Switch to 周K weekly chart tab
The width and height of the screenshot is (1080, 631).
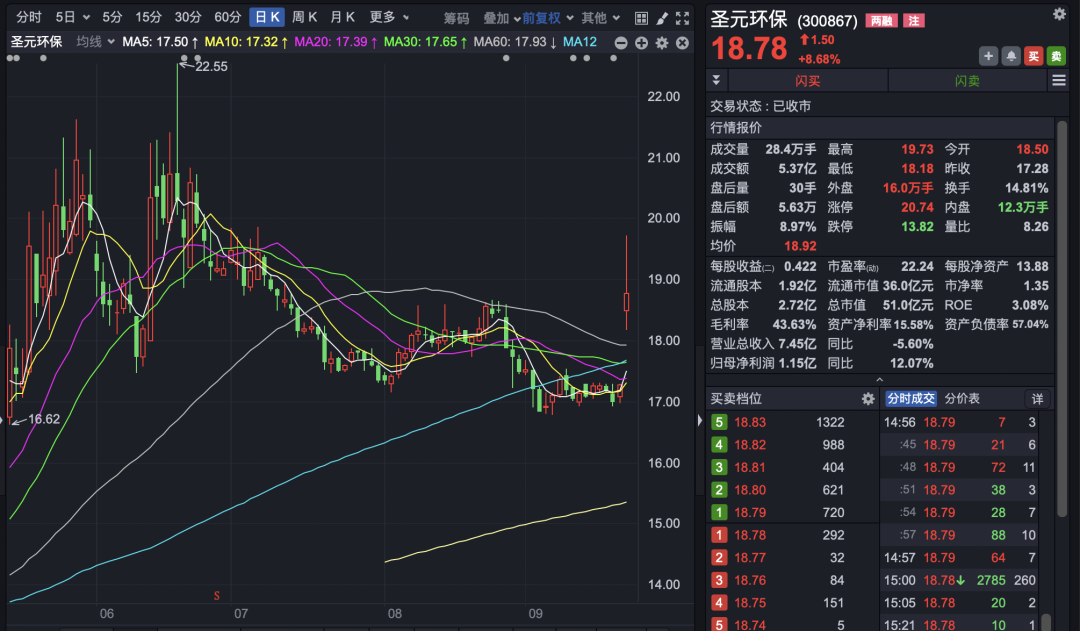(304, 17)
